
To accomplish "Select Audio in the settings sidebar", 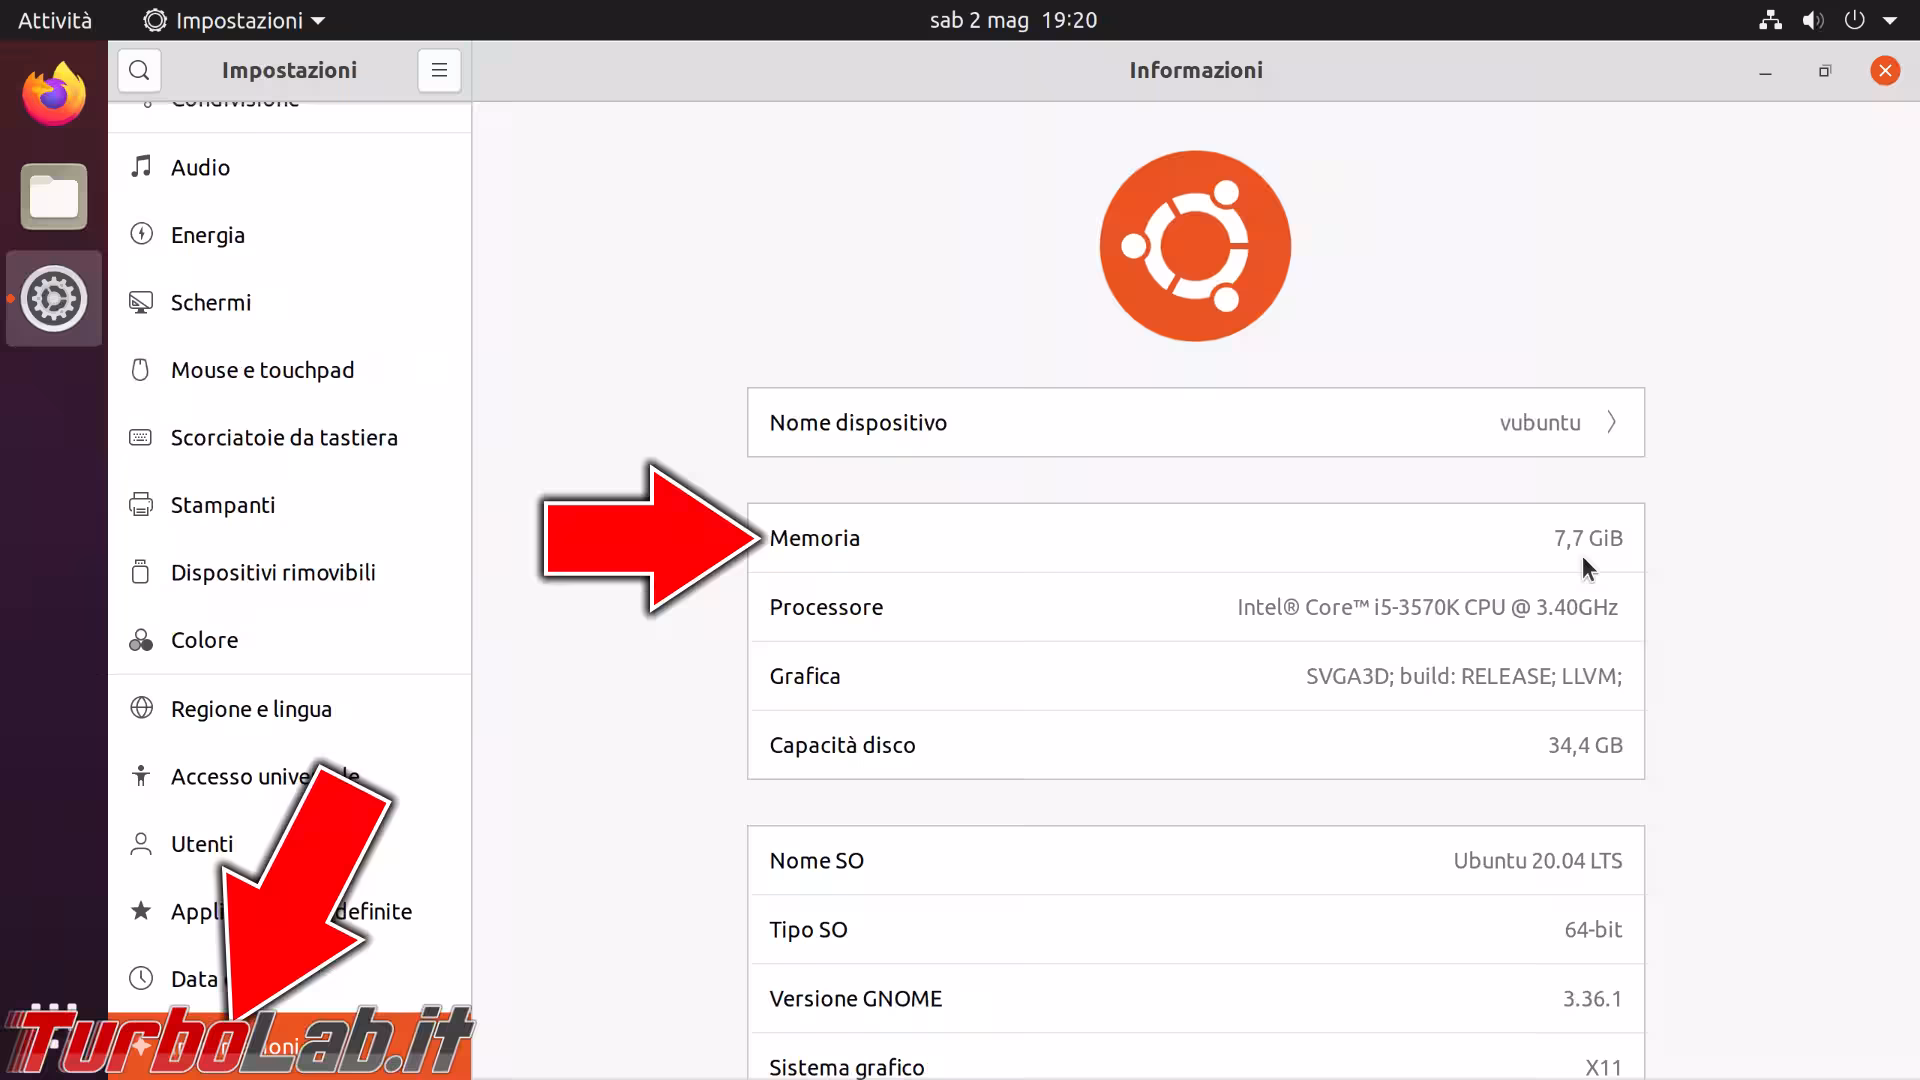I will click(x=200, y=167).
